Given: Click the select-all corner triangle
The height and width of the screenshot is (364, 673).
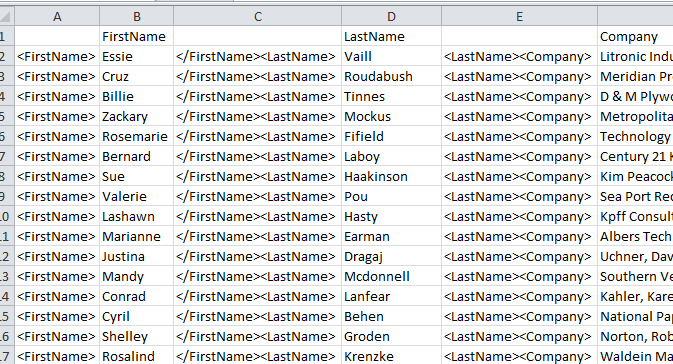Looking at the screenshot, I should pyautogui.click(x=6, y=16).
